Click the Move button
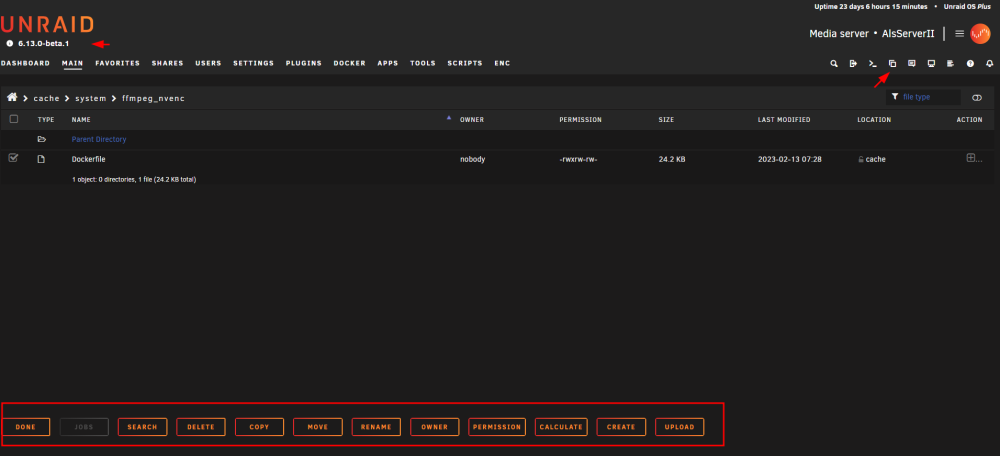Screen dimensions: 1000x456 tap(318, 427)
